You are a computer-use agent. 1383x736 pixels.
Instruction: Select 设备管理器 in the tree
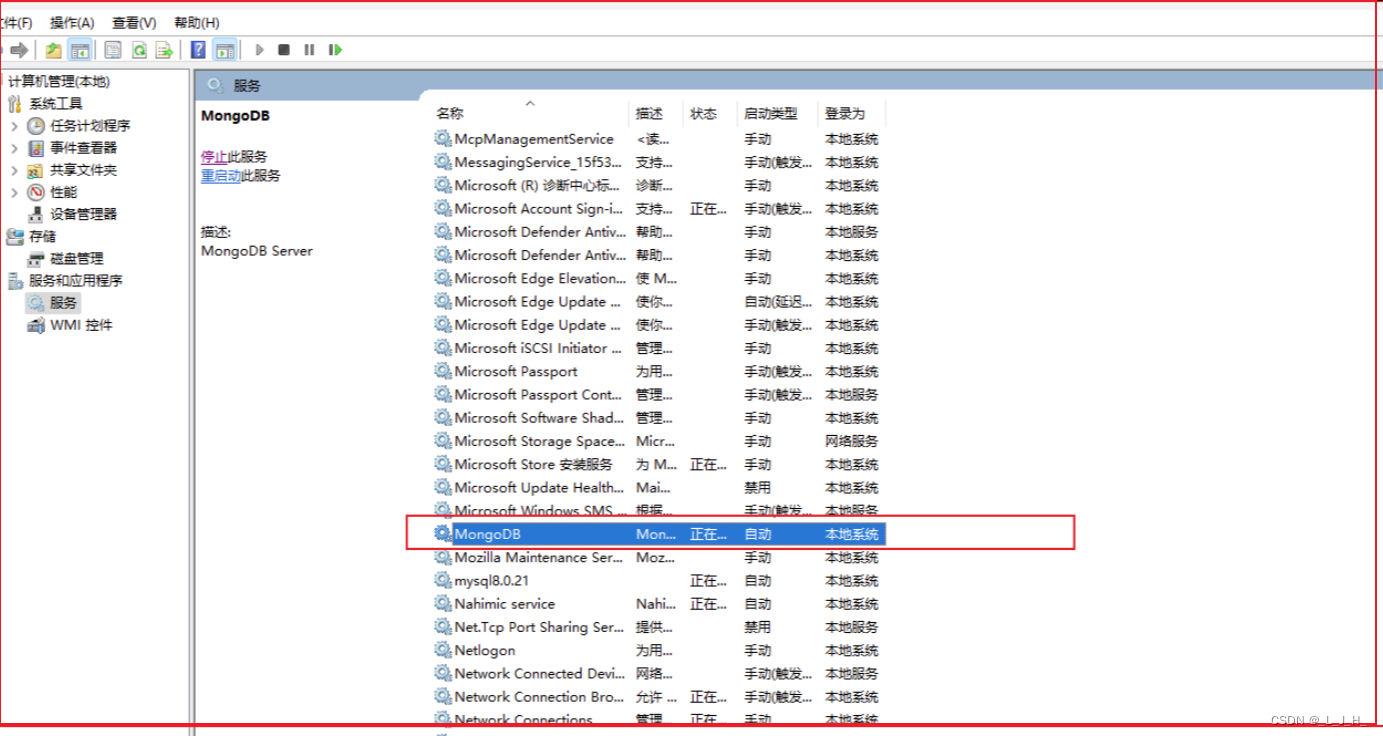(83, 214)
